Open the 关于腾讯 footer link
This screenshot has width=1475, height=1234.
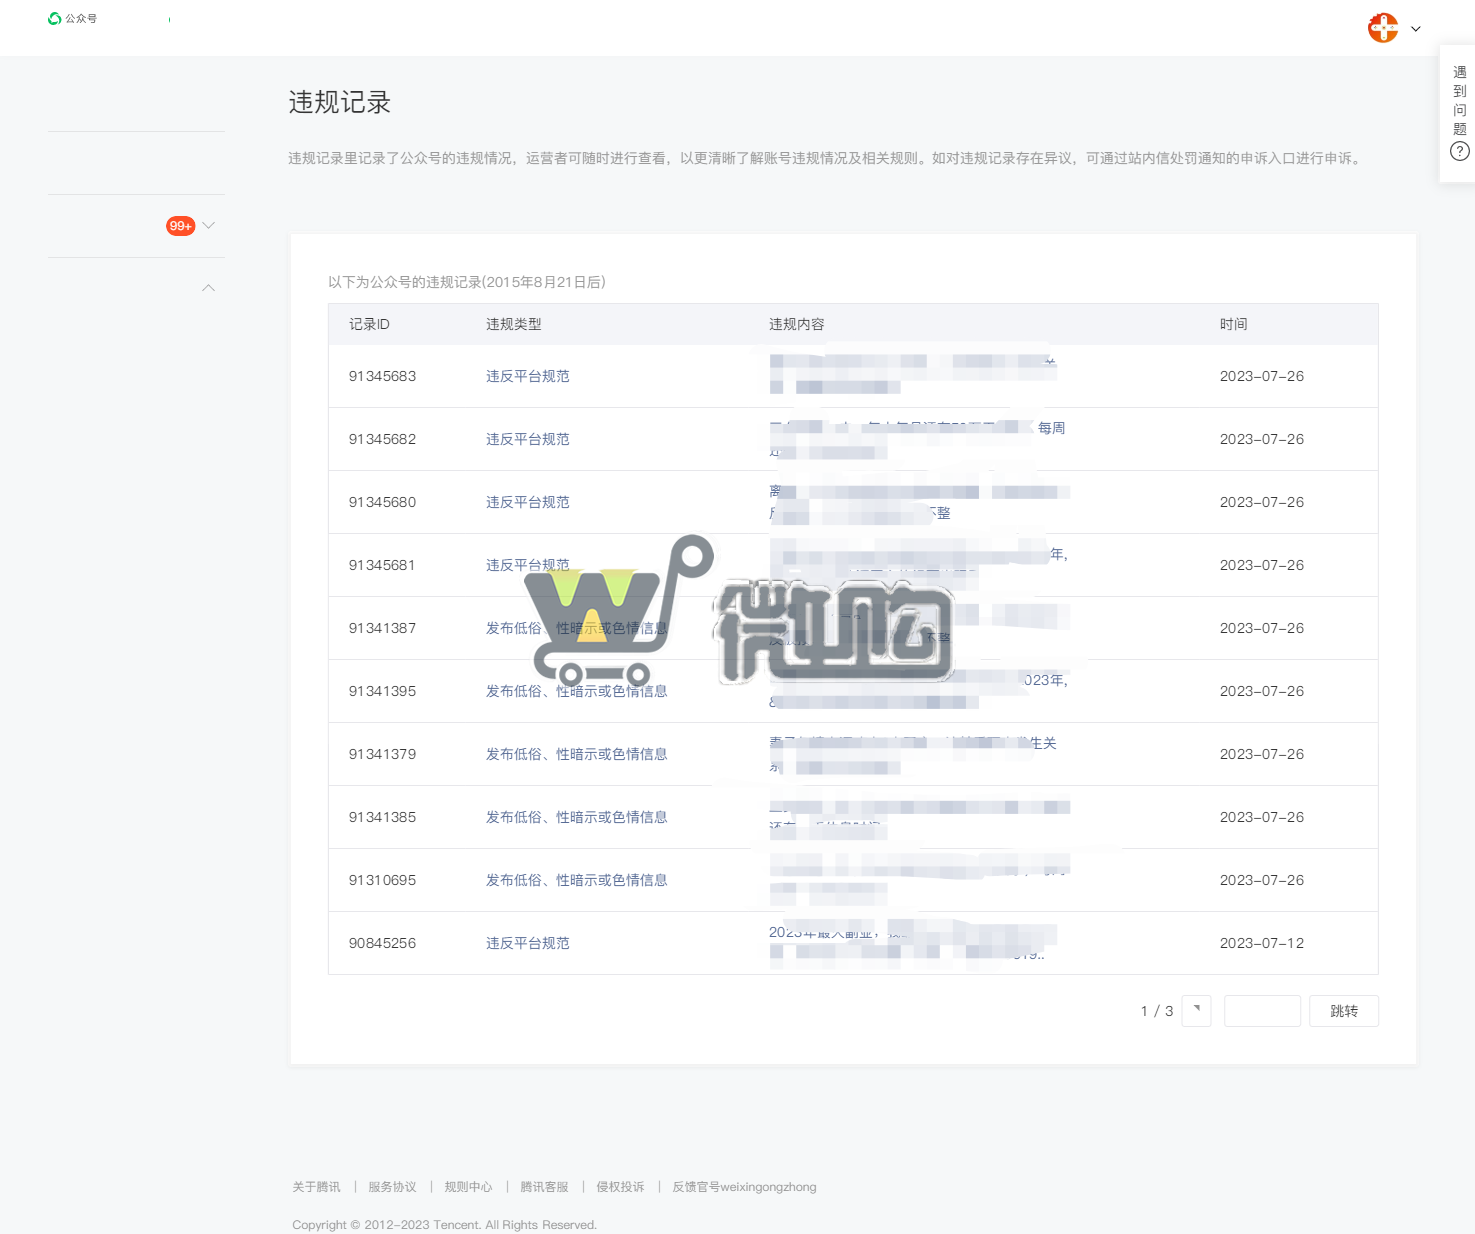(x=316, y=1187)
